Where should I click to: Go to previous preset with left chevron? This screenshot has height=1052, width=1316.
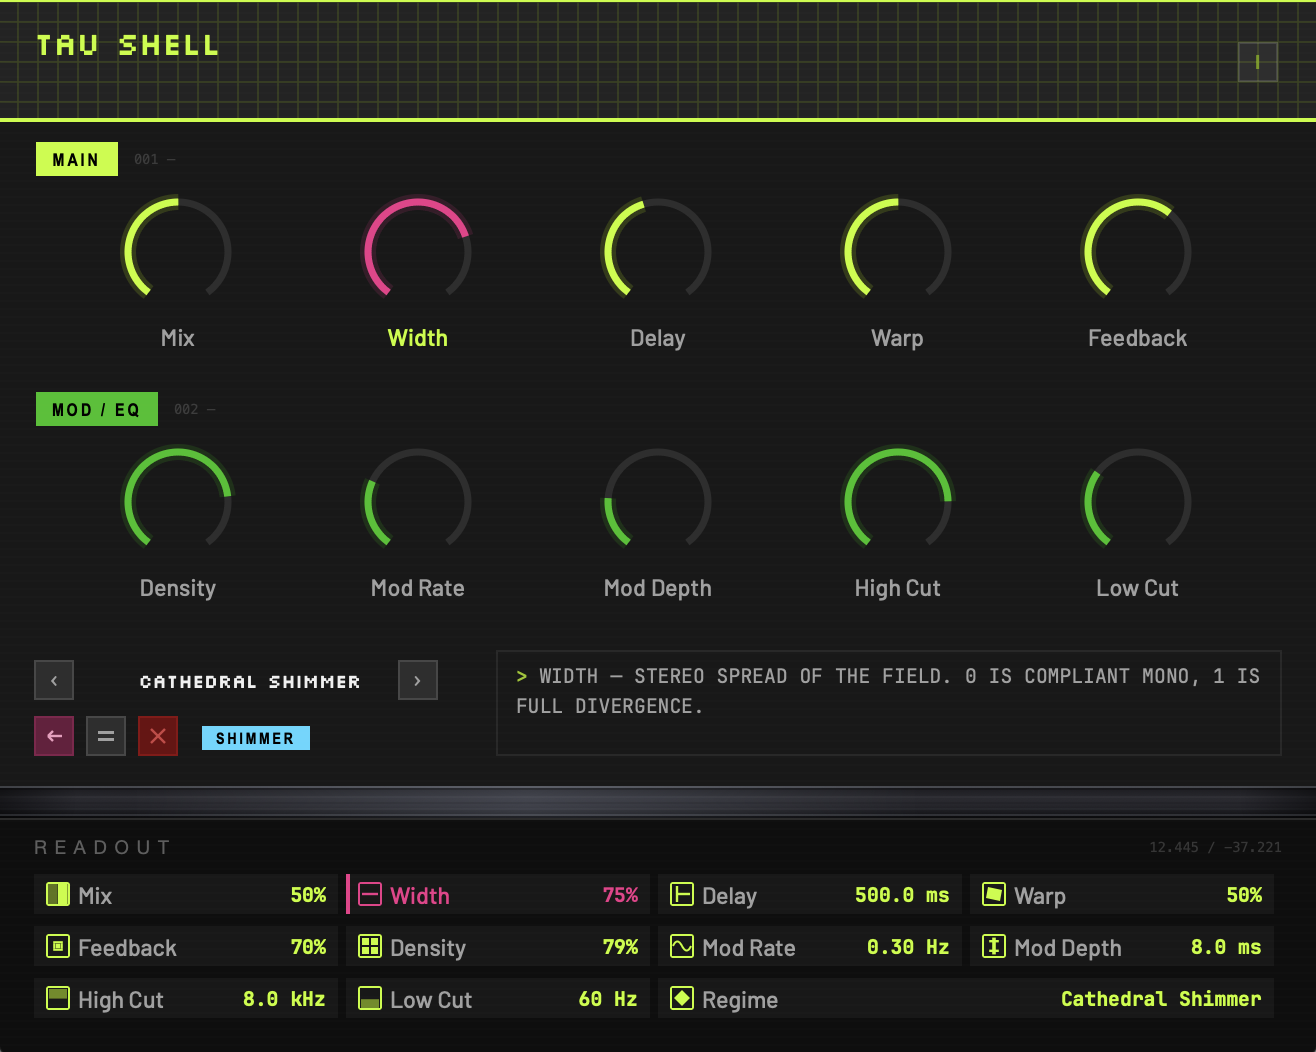[x=54, y=680]
